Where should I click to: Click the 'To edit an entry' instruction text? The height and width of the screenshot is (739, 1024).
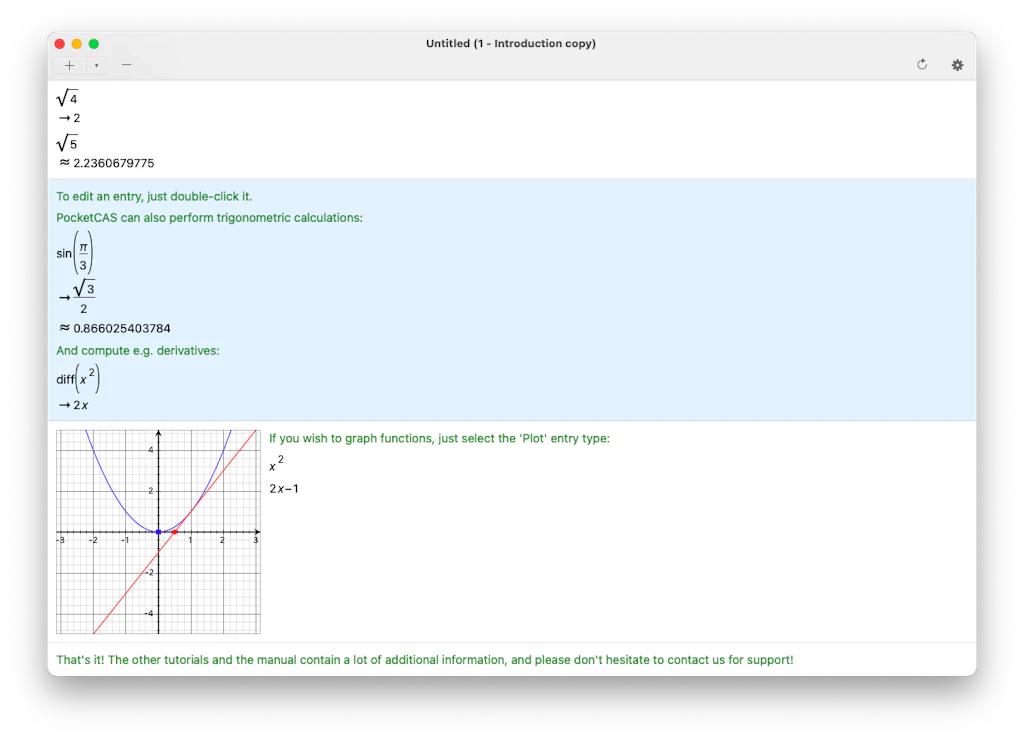pos(154,196)
